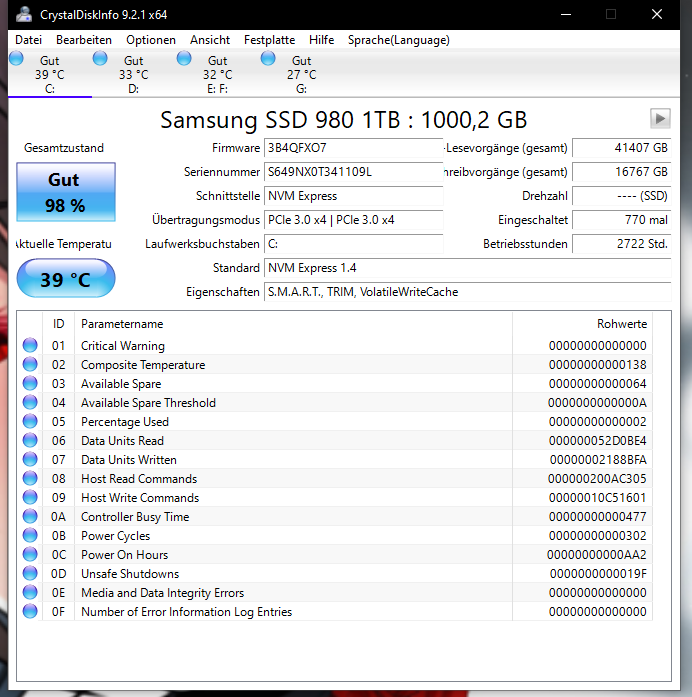
Task: Select the Data Units Written parameter name
Action: (129, 460)
